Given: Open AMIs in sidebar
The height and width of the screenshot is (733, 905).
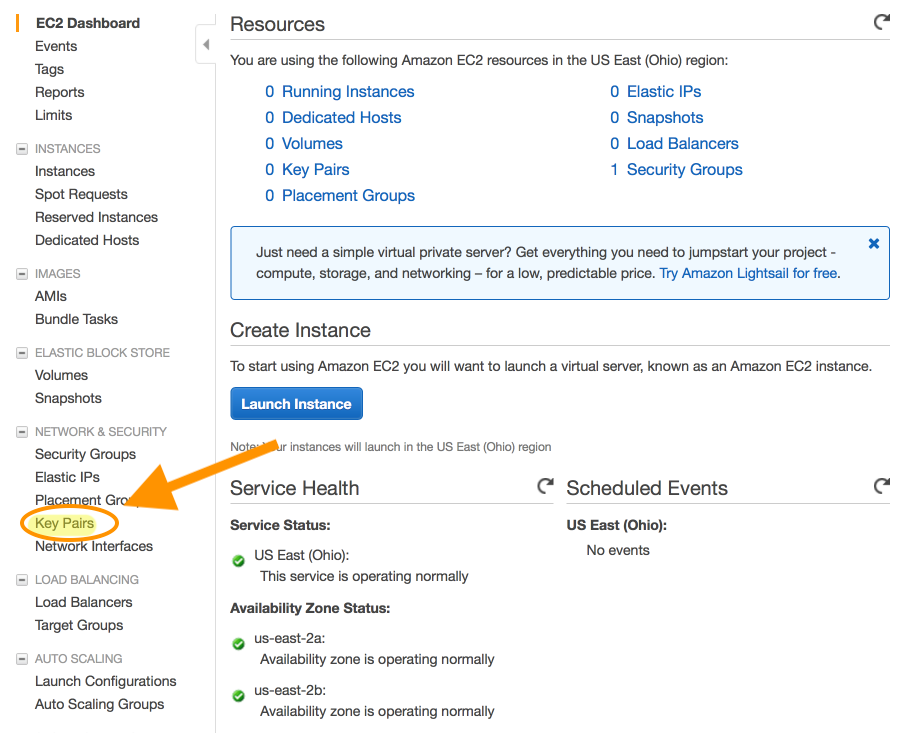Looking at the screenshot, I should tap(51, 296).
